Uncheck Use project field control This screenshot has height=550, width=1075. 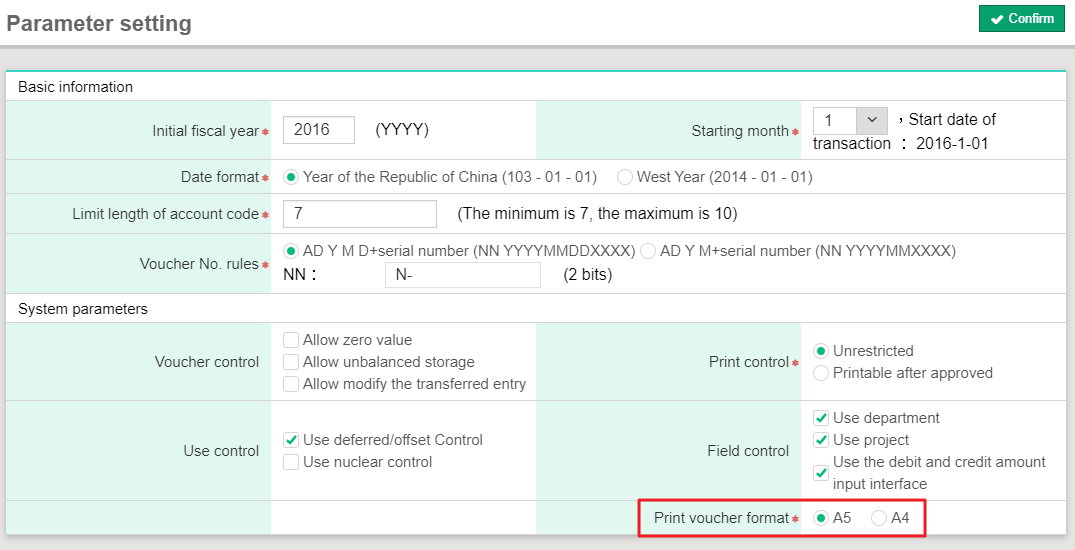[821, 440]
